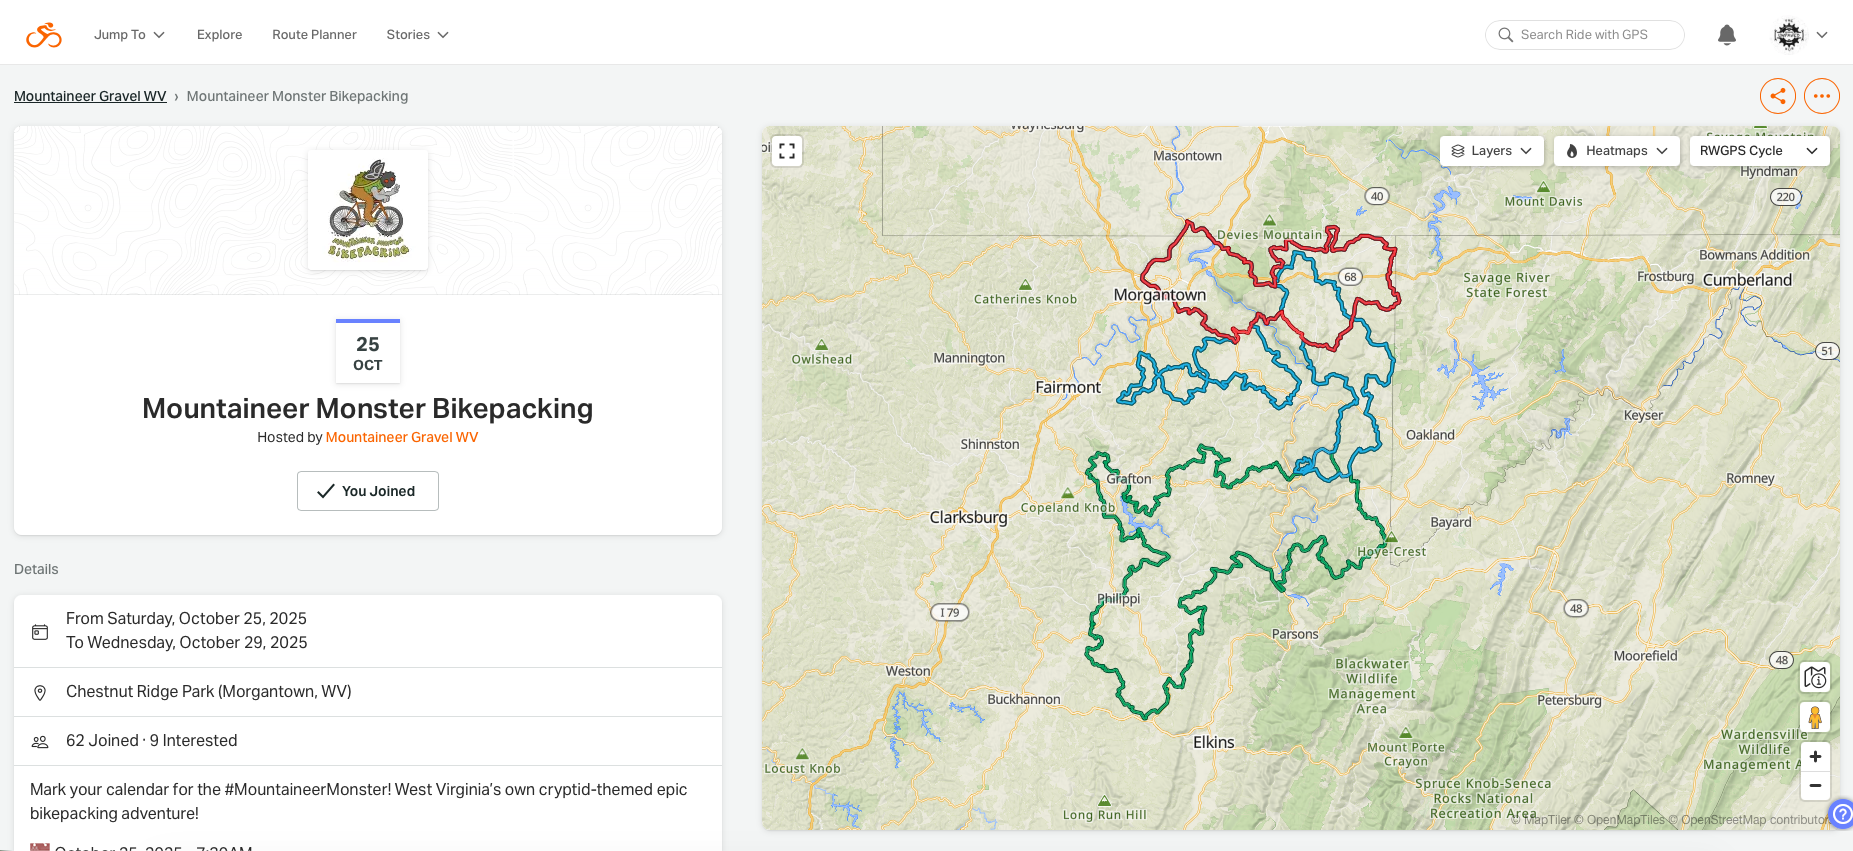Open the map legend info icon
This screenshot has width=1853, height=851.
[1815, 678]
